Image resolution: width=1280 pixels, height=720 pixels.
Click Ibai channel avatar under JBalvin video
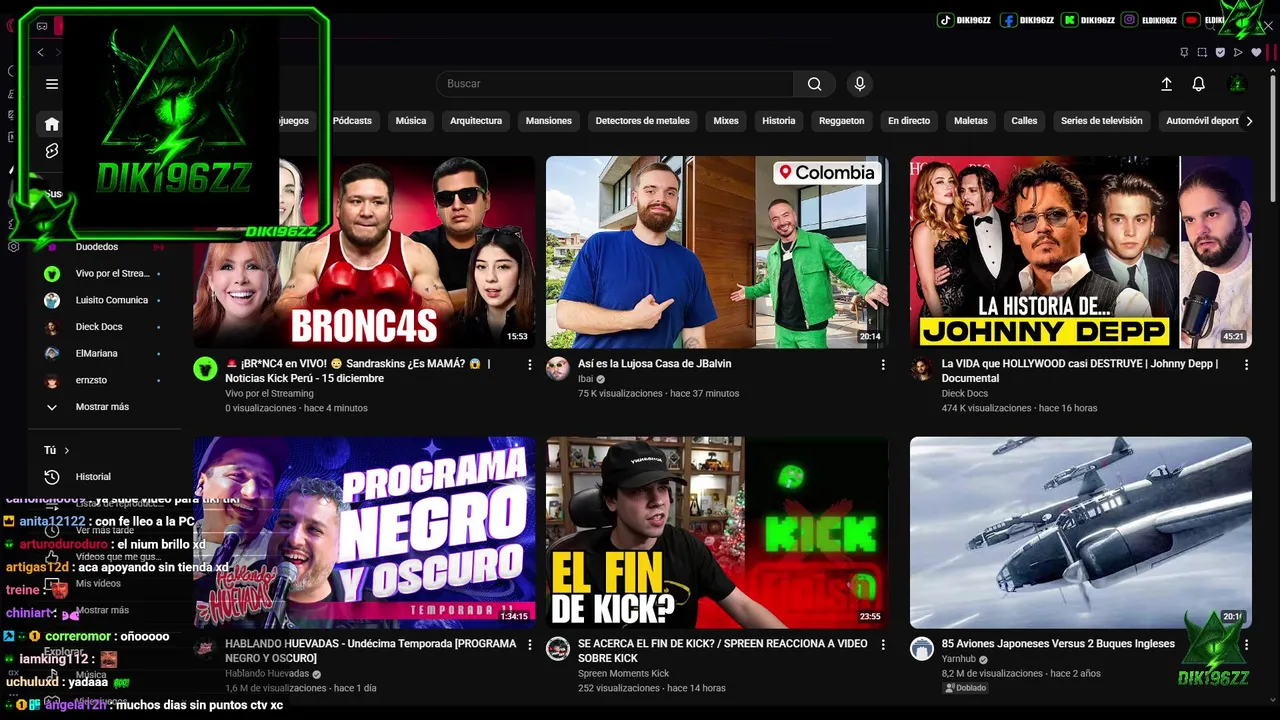click(x=558, y=368)
